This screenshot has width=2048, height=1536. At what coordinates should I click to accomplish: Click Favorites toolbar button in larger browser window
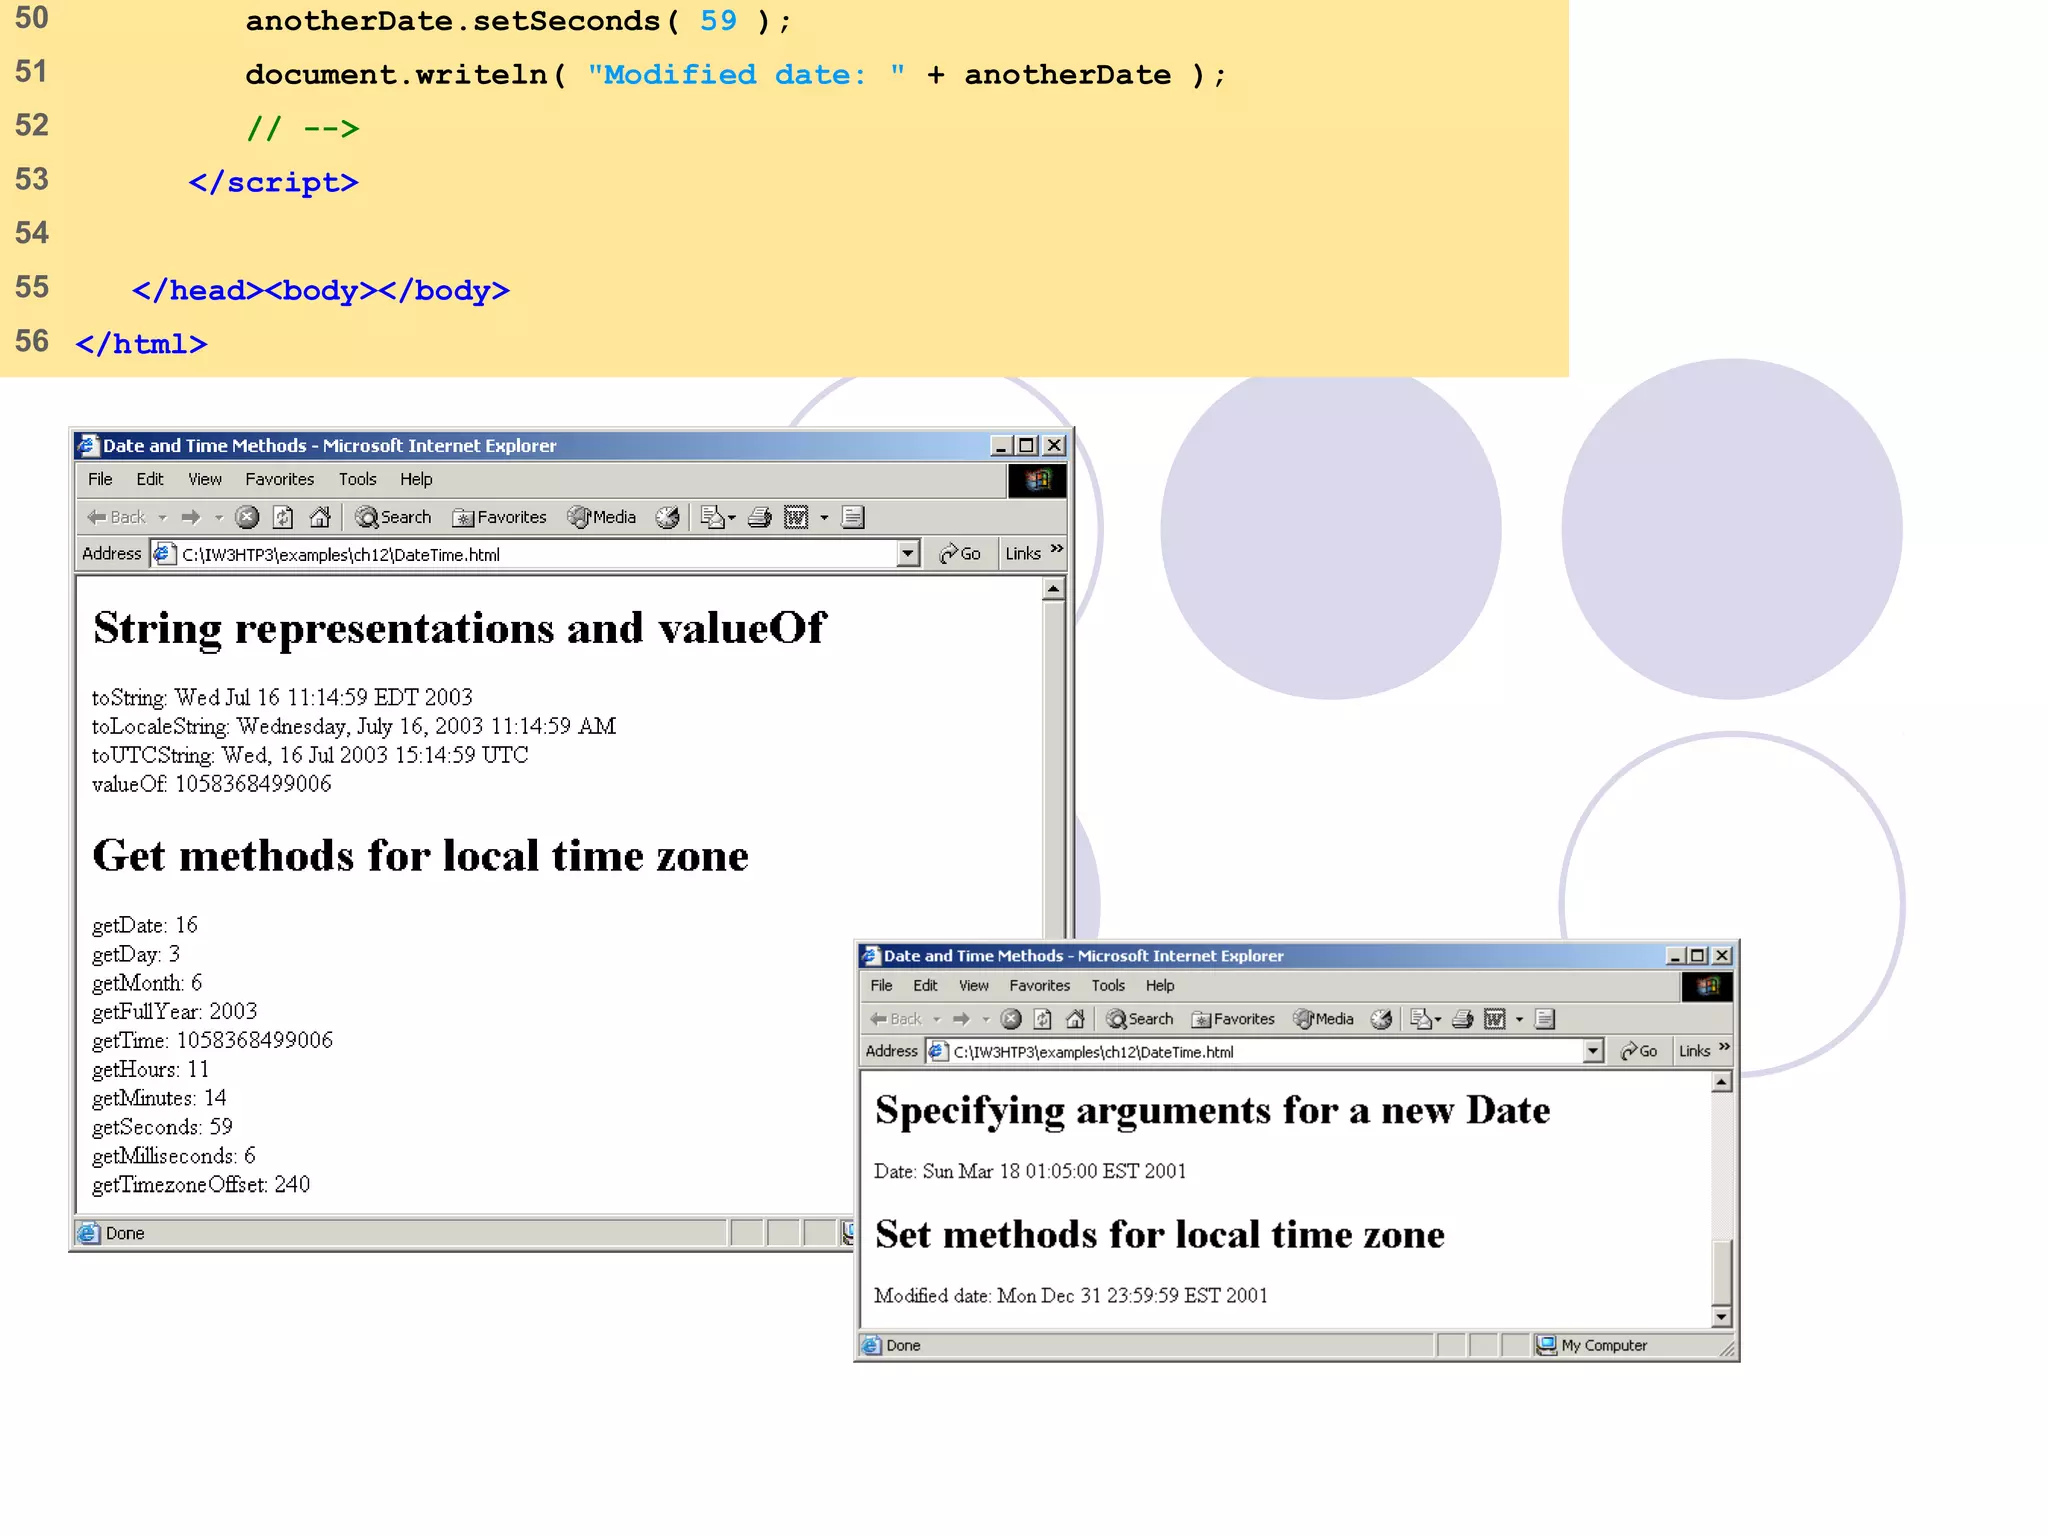(499, 517)
